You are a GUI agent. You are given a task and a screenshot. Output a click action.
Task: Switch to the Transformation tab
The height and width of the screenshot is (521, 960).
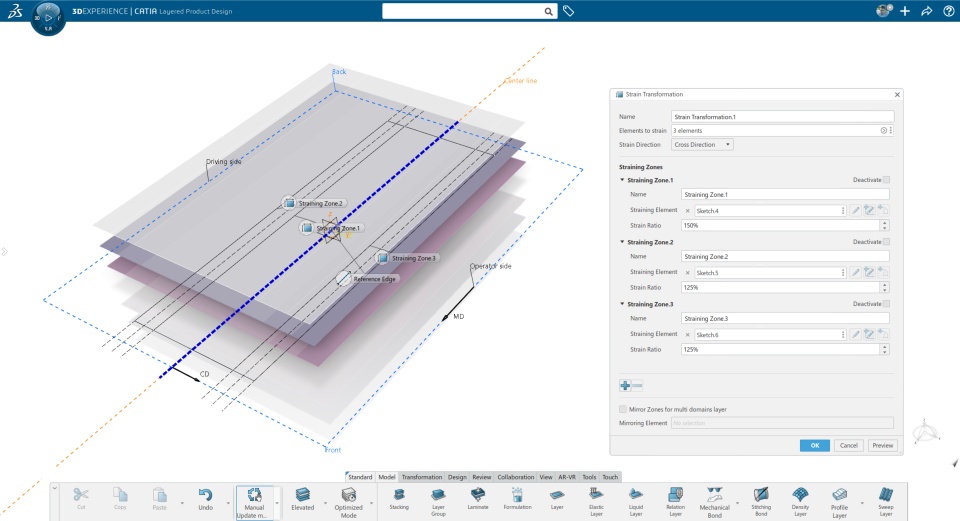click(421, 477)
